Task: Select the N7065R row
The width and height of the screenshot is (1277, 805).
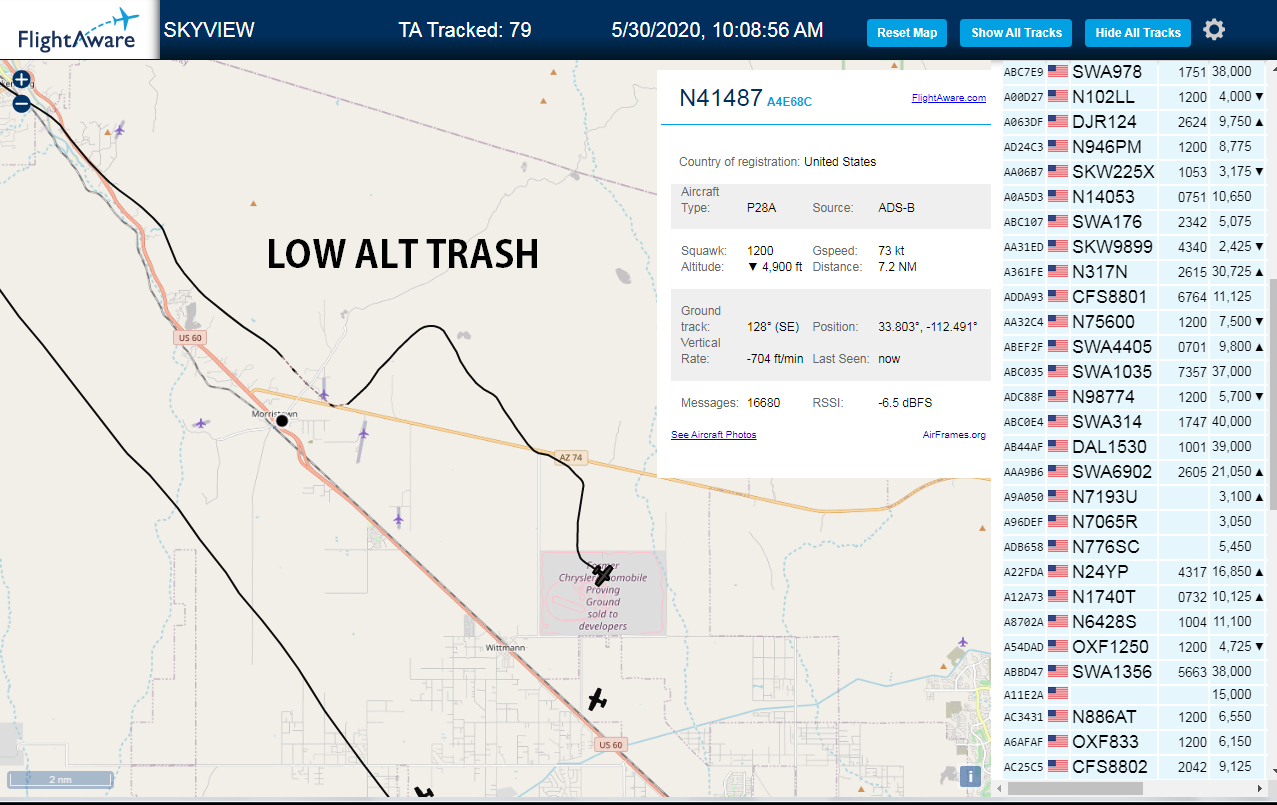Action: click(1134, 522)
